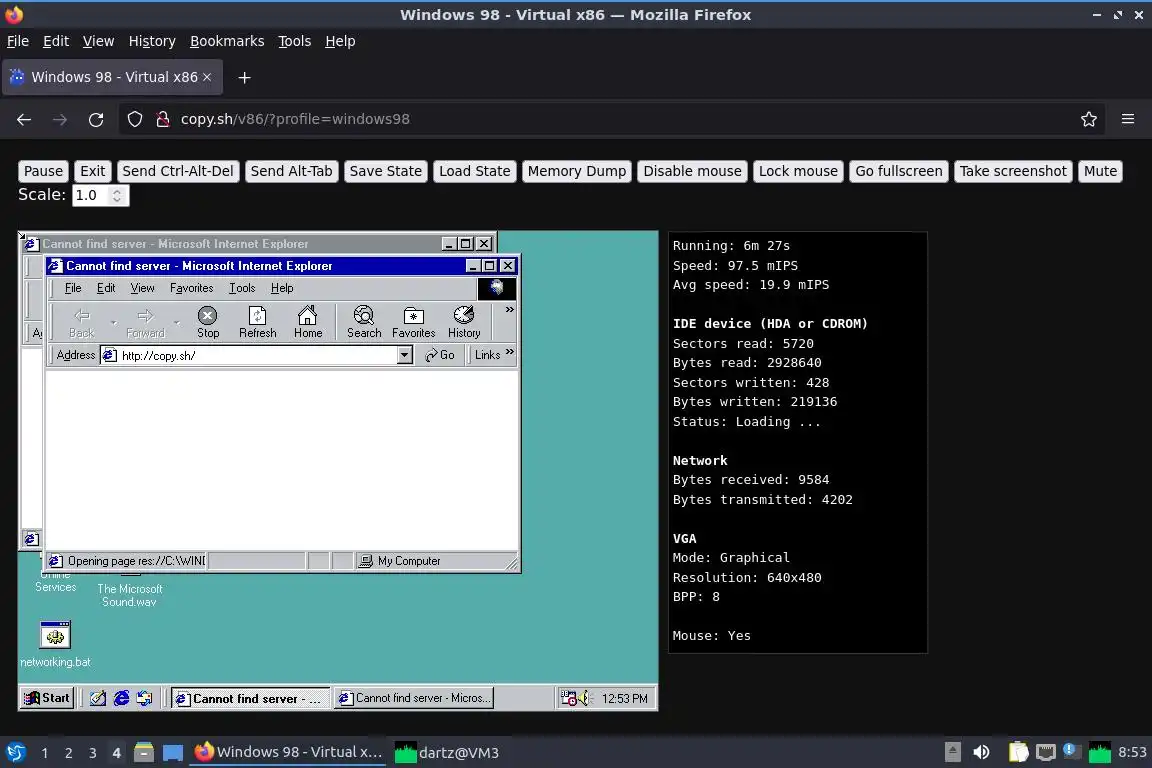This screenshot has width=1152, height=768.
Task: Open a new Firefox tab
Action: click(245, 77)
